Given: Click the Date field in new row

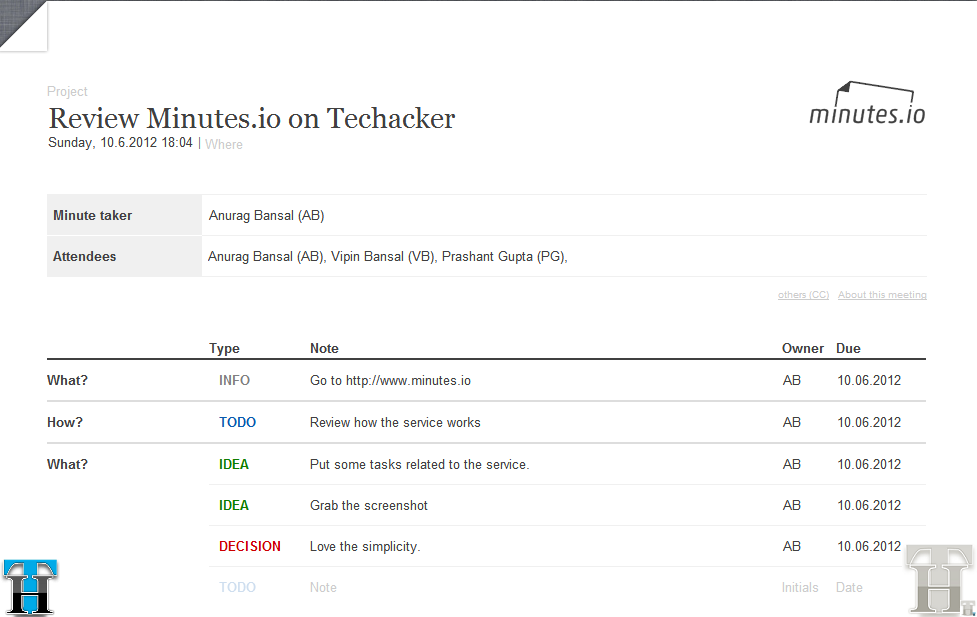Looking at the screenshot, I should click(x=849, y=588).
